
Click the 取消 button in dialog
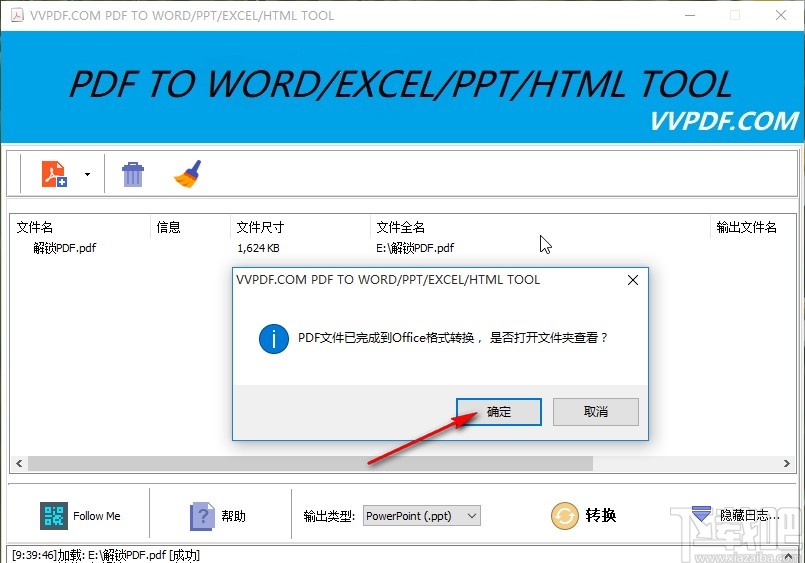coord(596,412)
